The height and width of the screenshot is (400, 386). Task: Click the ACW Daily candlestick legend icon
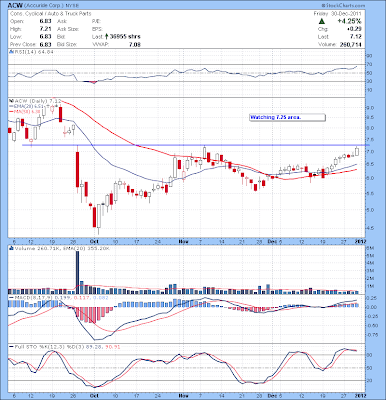click(11, 100)
